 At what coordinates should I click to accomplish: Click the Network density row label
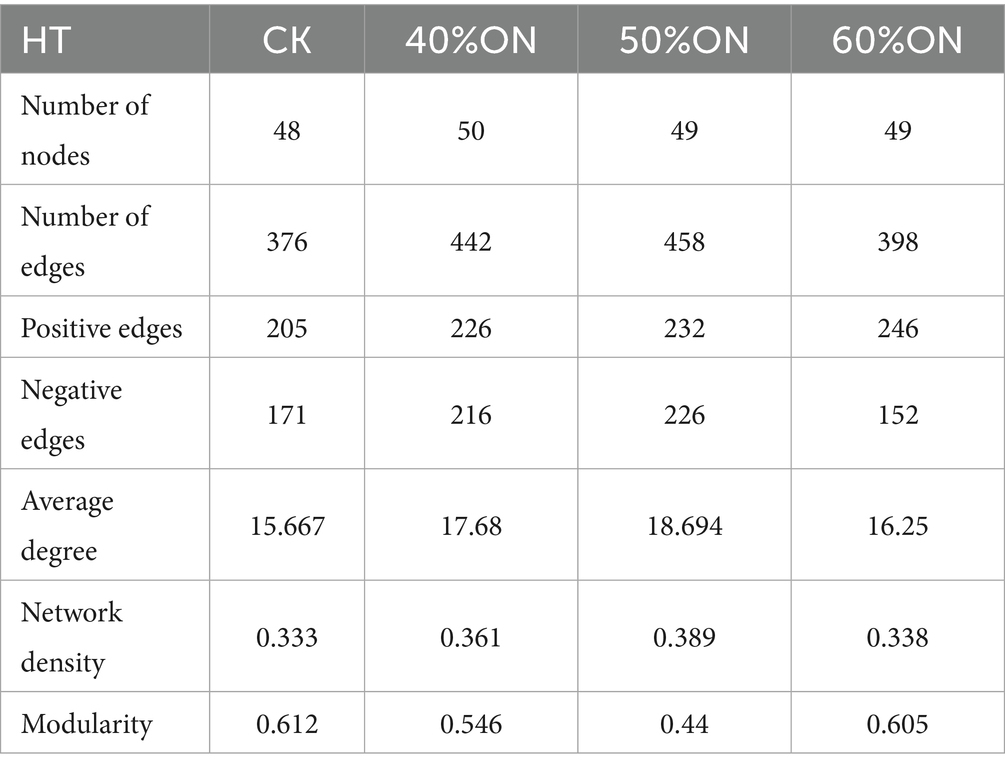[x=71, y=636]
